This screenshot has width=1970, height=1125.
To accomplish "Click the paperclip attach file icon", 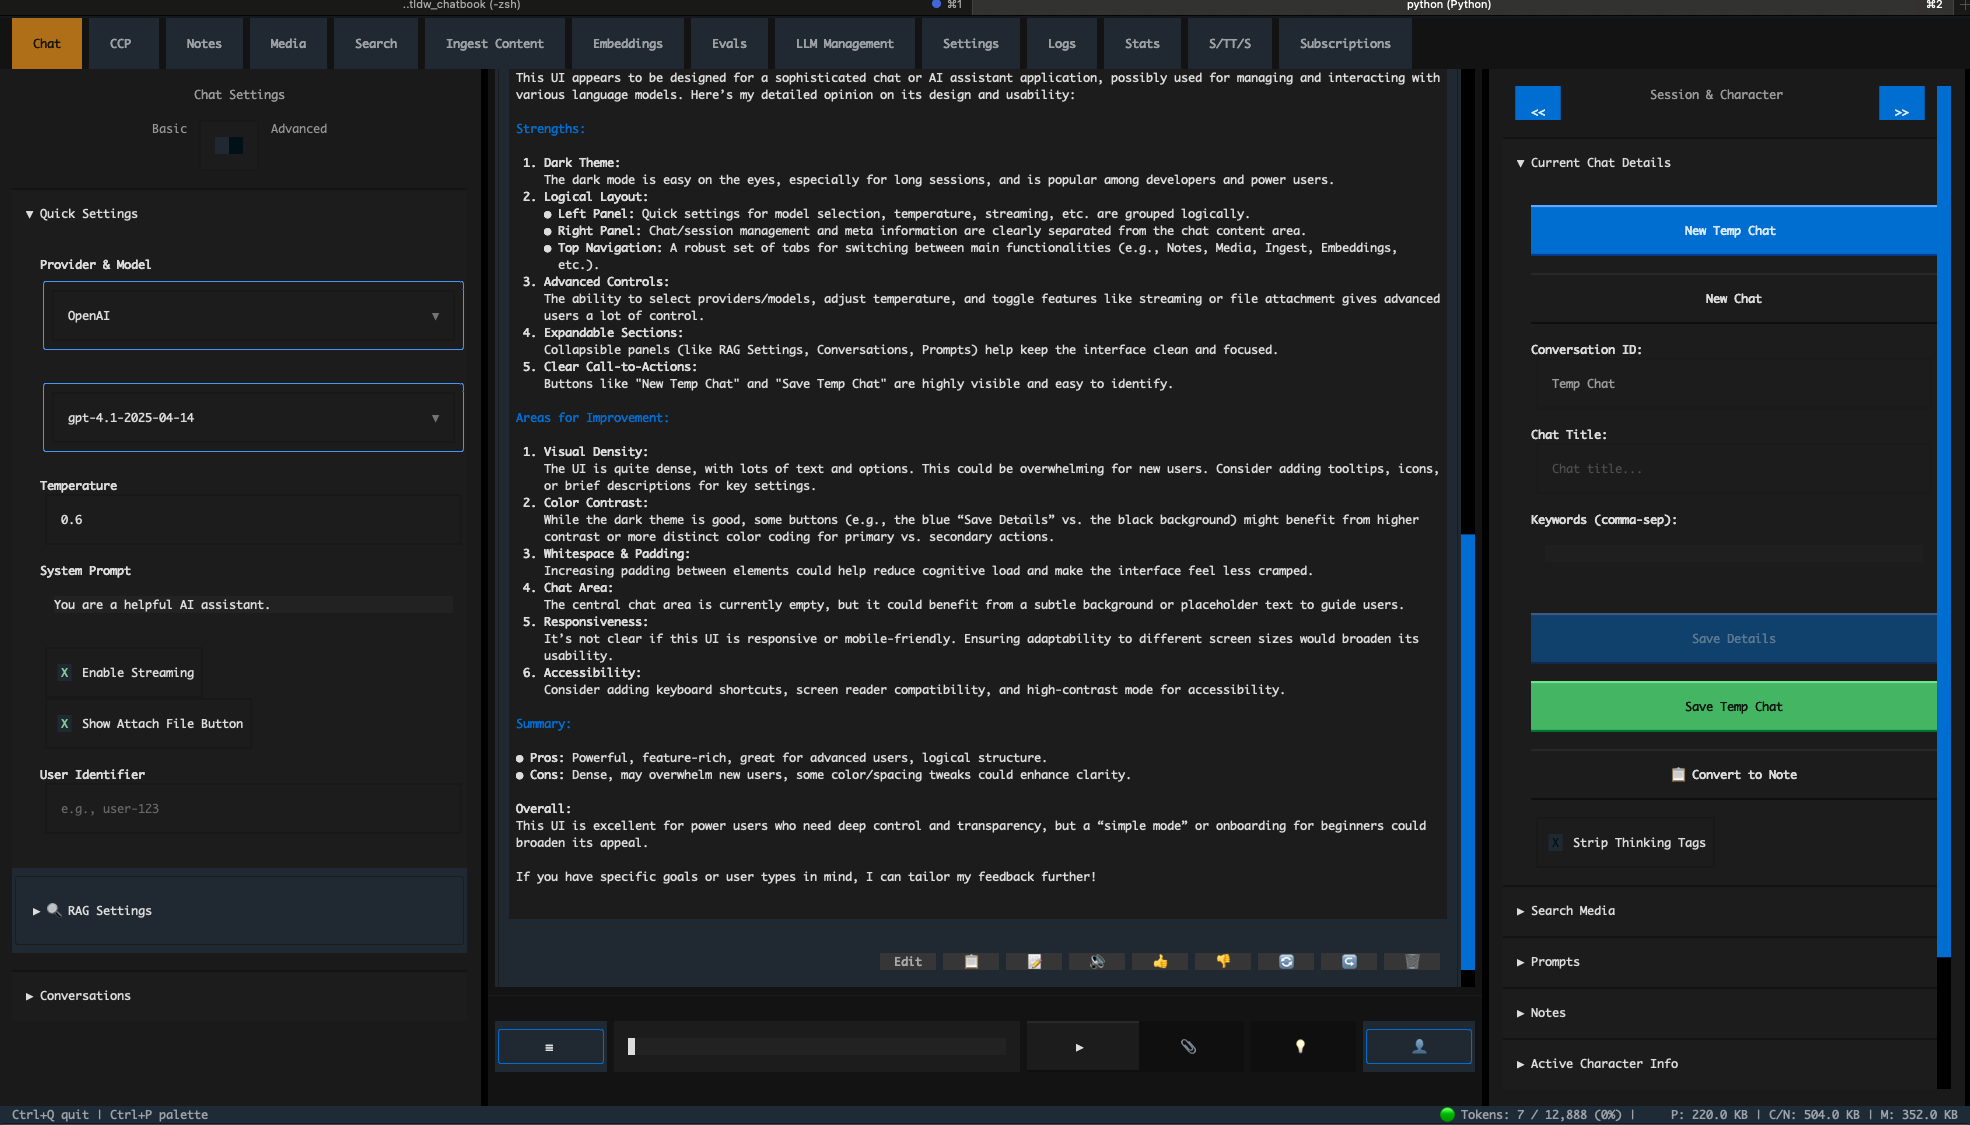I will 1188,1046.
